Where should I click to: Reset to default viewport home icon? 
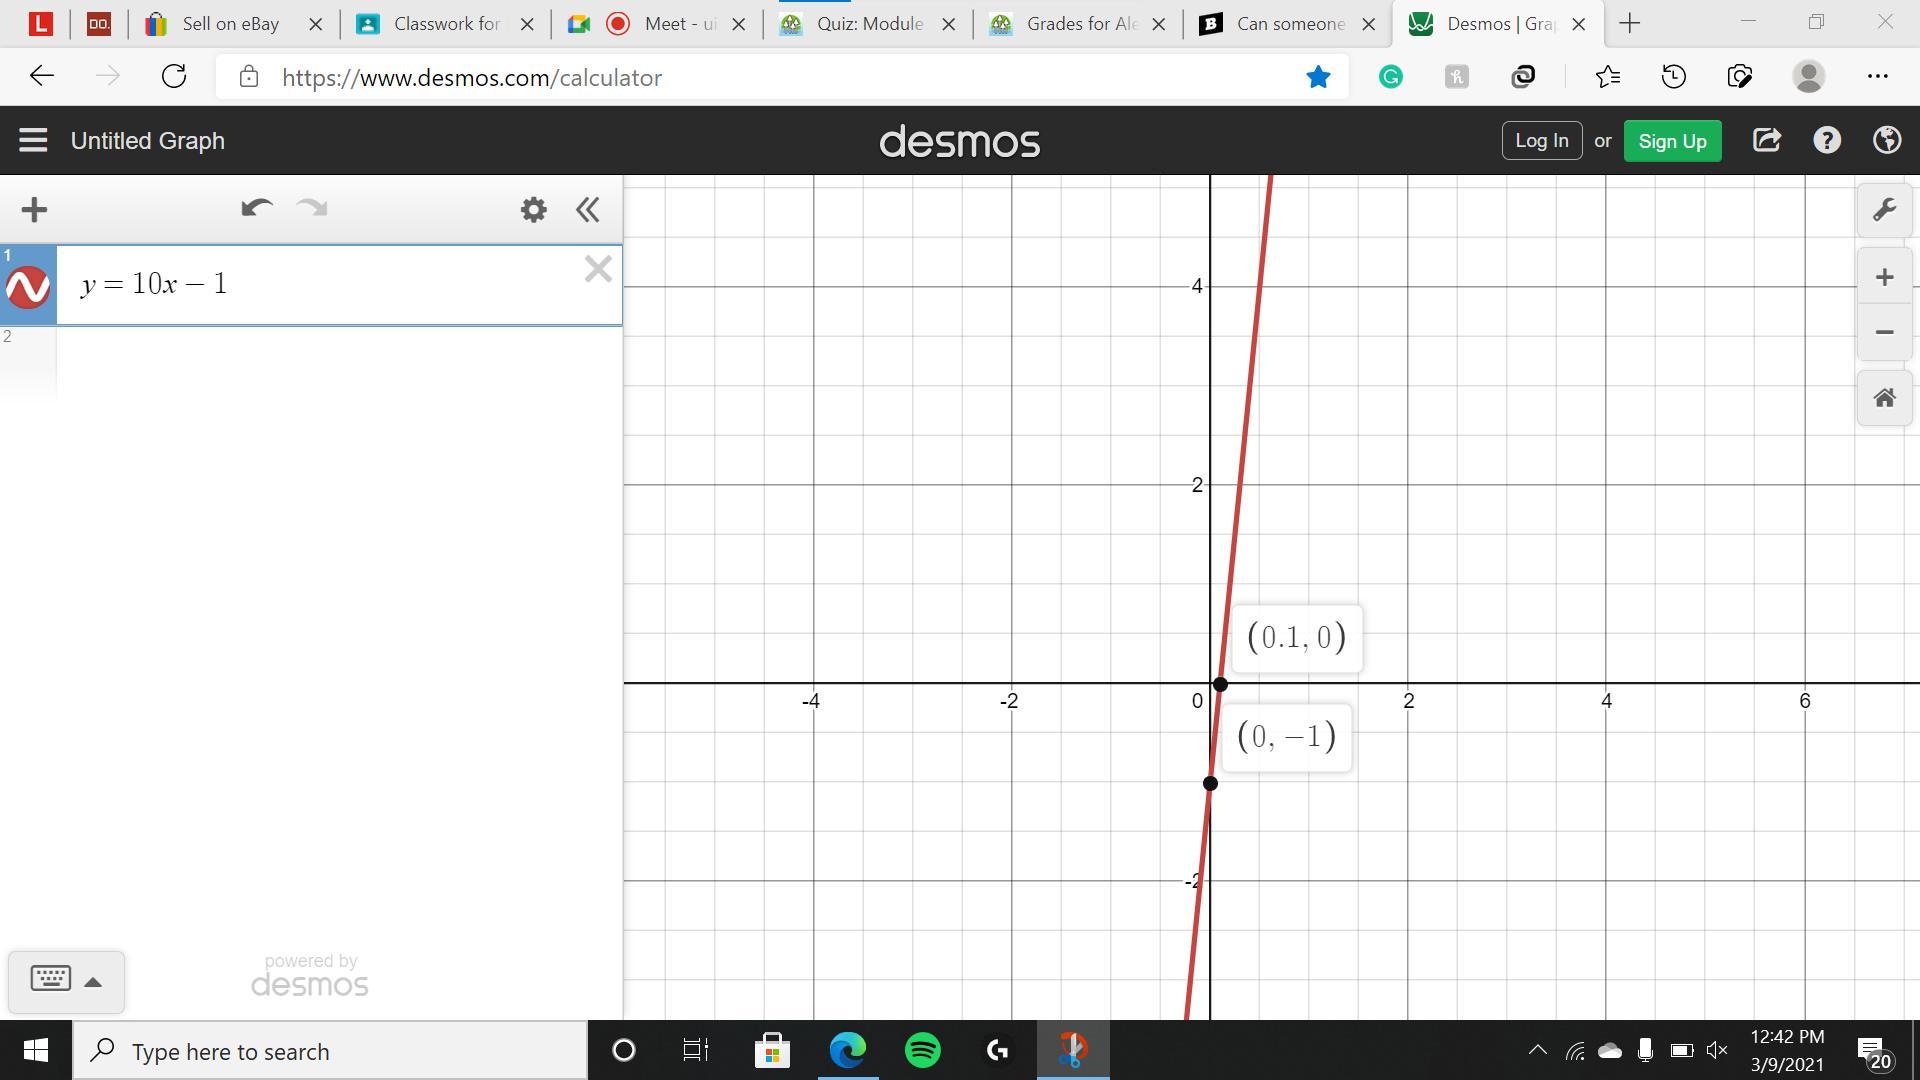[1884, 398]
